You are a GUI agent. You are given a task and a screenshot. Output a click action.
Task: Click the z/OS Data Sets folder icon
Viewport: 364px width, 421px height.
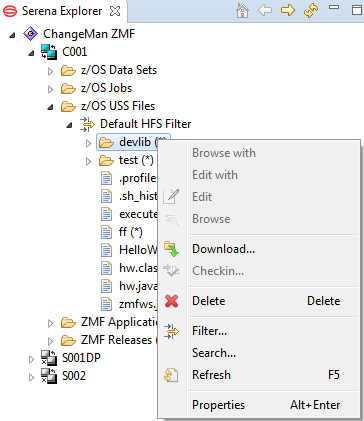click(68, 70)
